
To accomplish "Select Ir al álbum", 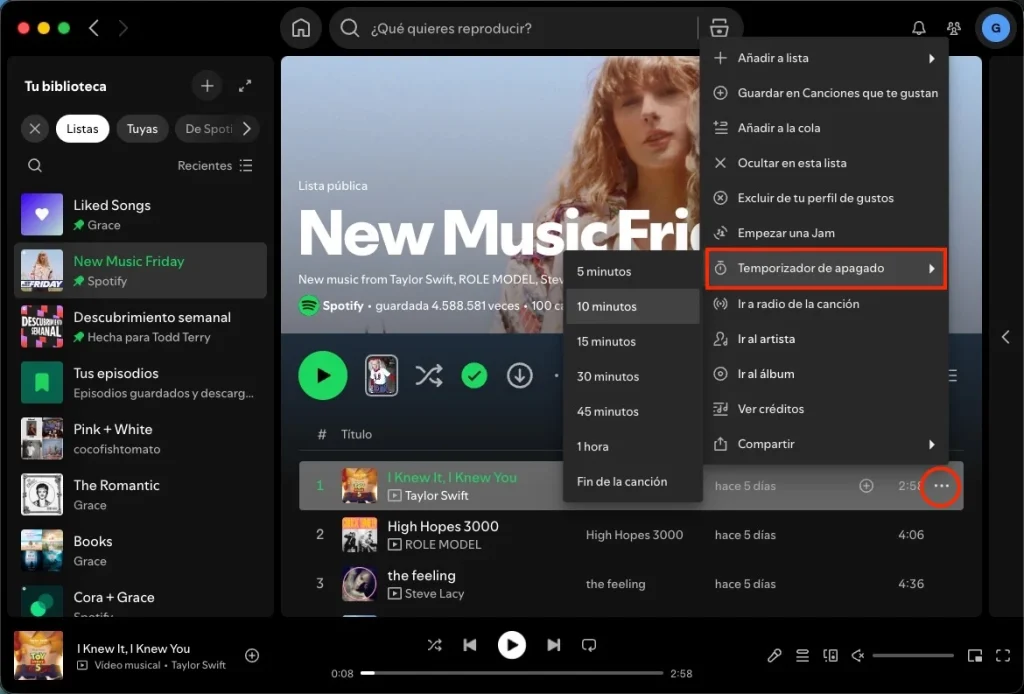I will (826, 374).
